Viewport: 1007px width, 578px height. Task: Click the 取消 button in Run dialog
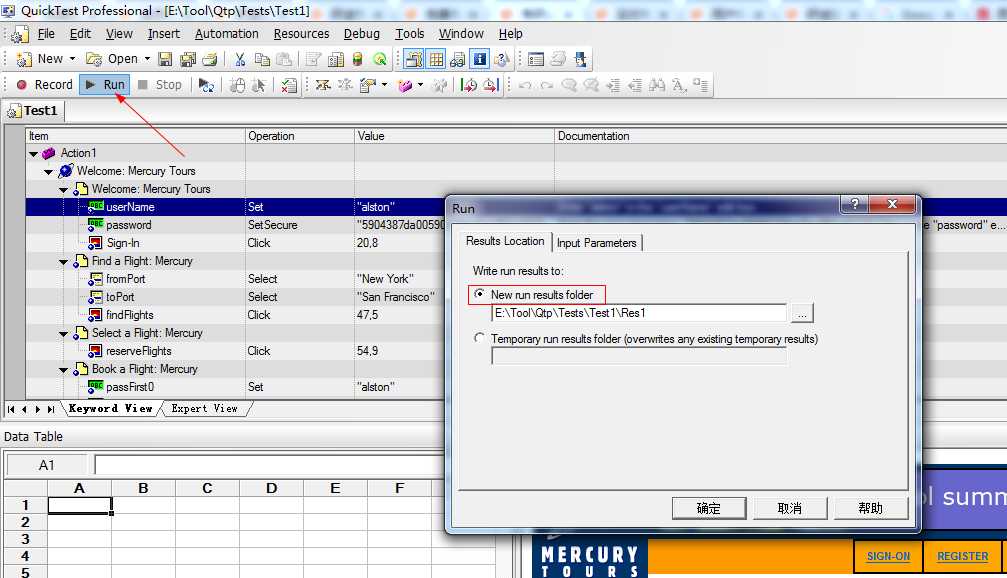coord(790,508)
